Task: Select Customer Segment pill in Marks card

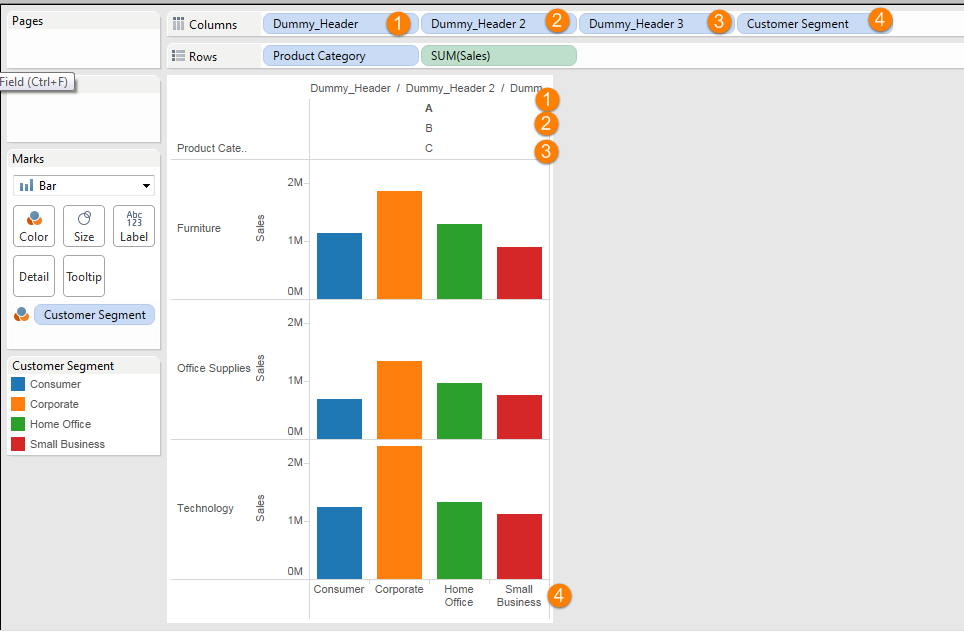Action: point(94,315)
